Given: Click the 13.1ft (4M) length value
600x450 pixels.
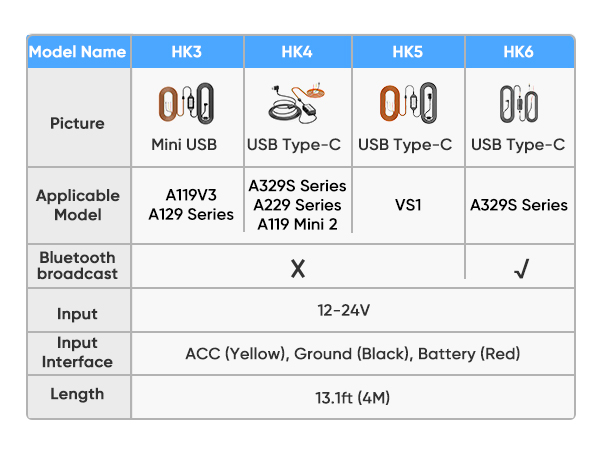Looking at the screenshot, I should coord(353,398).
